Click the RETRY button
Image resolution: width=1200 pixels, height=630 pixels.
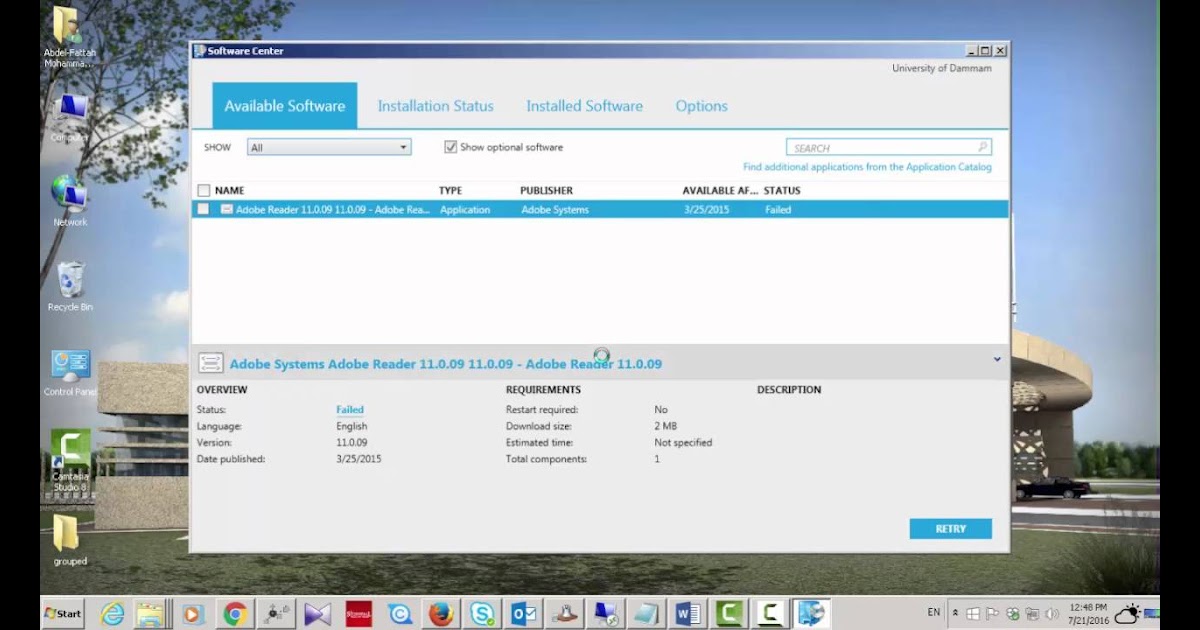point(951,529)
